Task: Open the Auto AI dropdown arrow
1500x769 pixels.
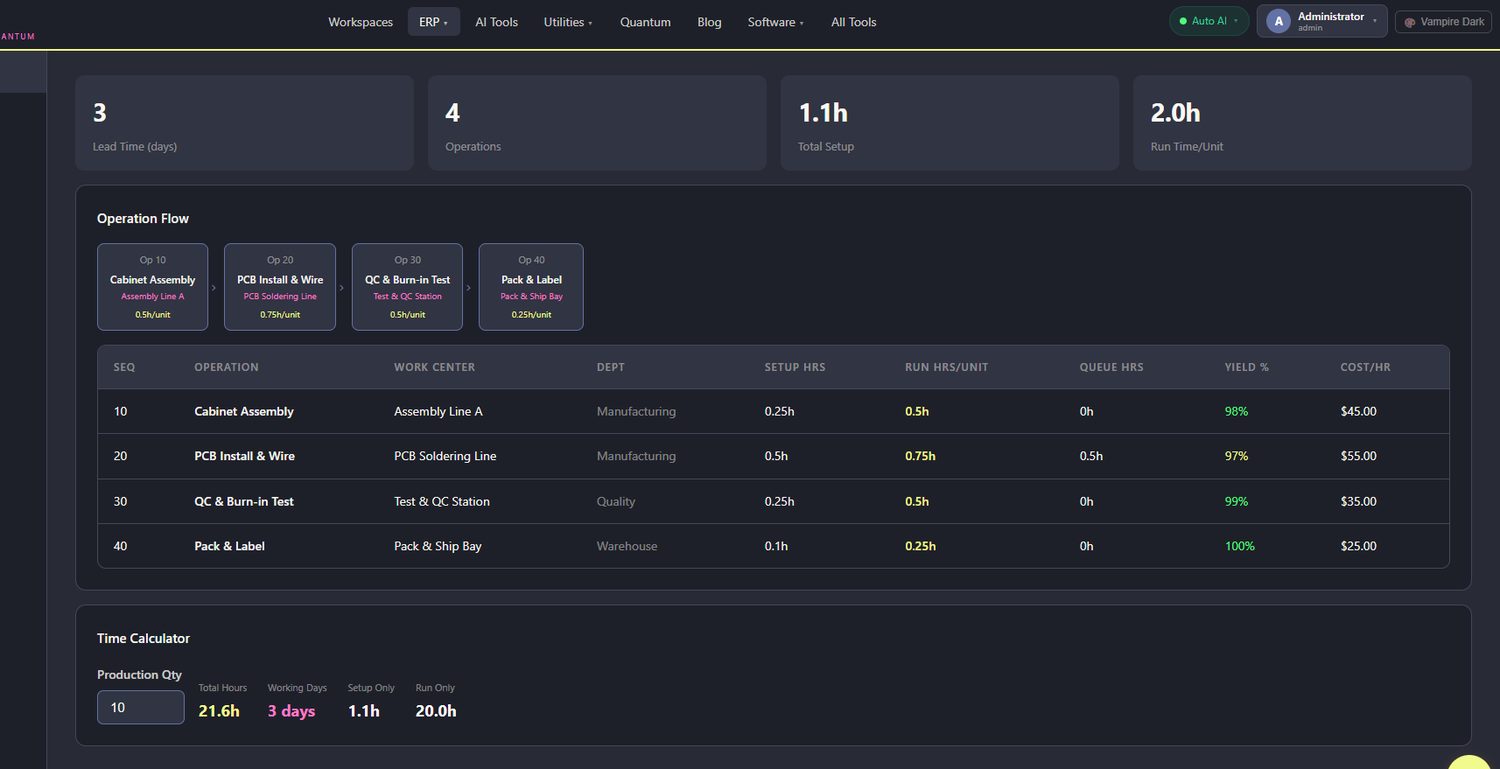Action: 1236,21
